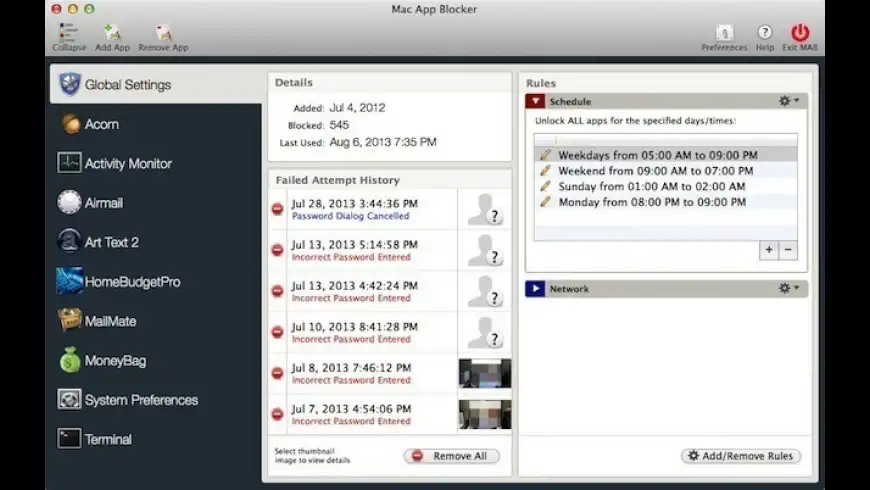Select the Weekend 09:00 AM to 07:00 PM schedule

[x=666, y=170]
